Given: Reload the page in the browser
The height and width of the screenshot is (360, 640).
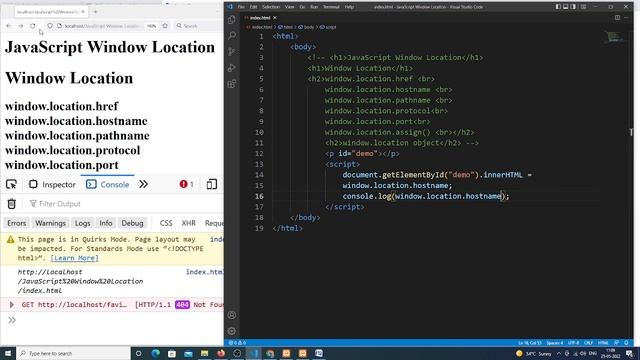Looking at the screenshot, I should [33, 26].
